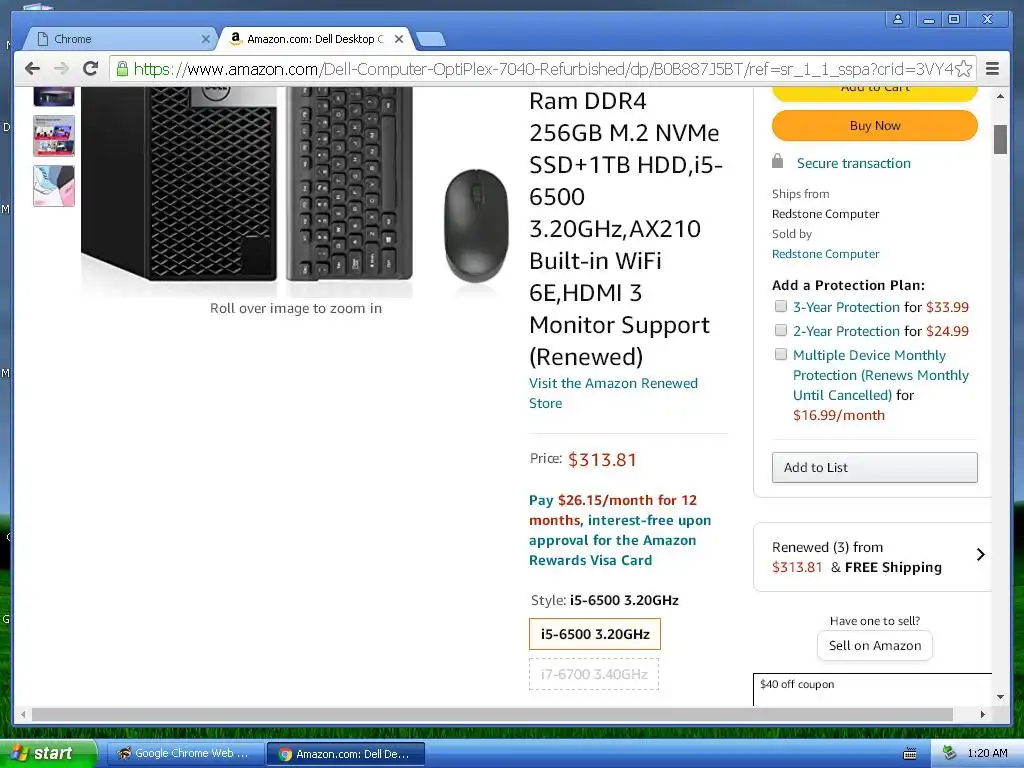Open the Chrome hamburger menu
This screenshot has height=768, width=1024.
992,69
